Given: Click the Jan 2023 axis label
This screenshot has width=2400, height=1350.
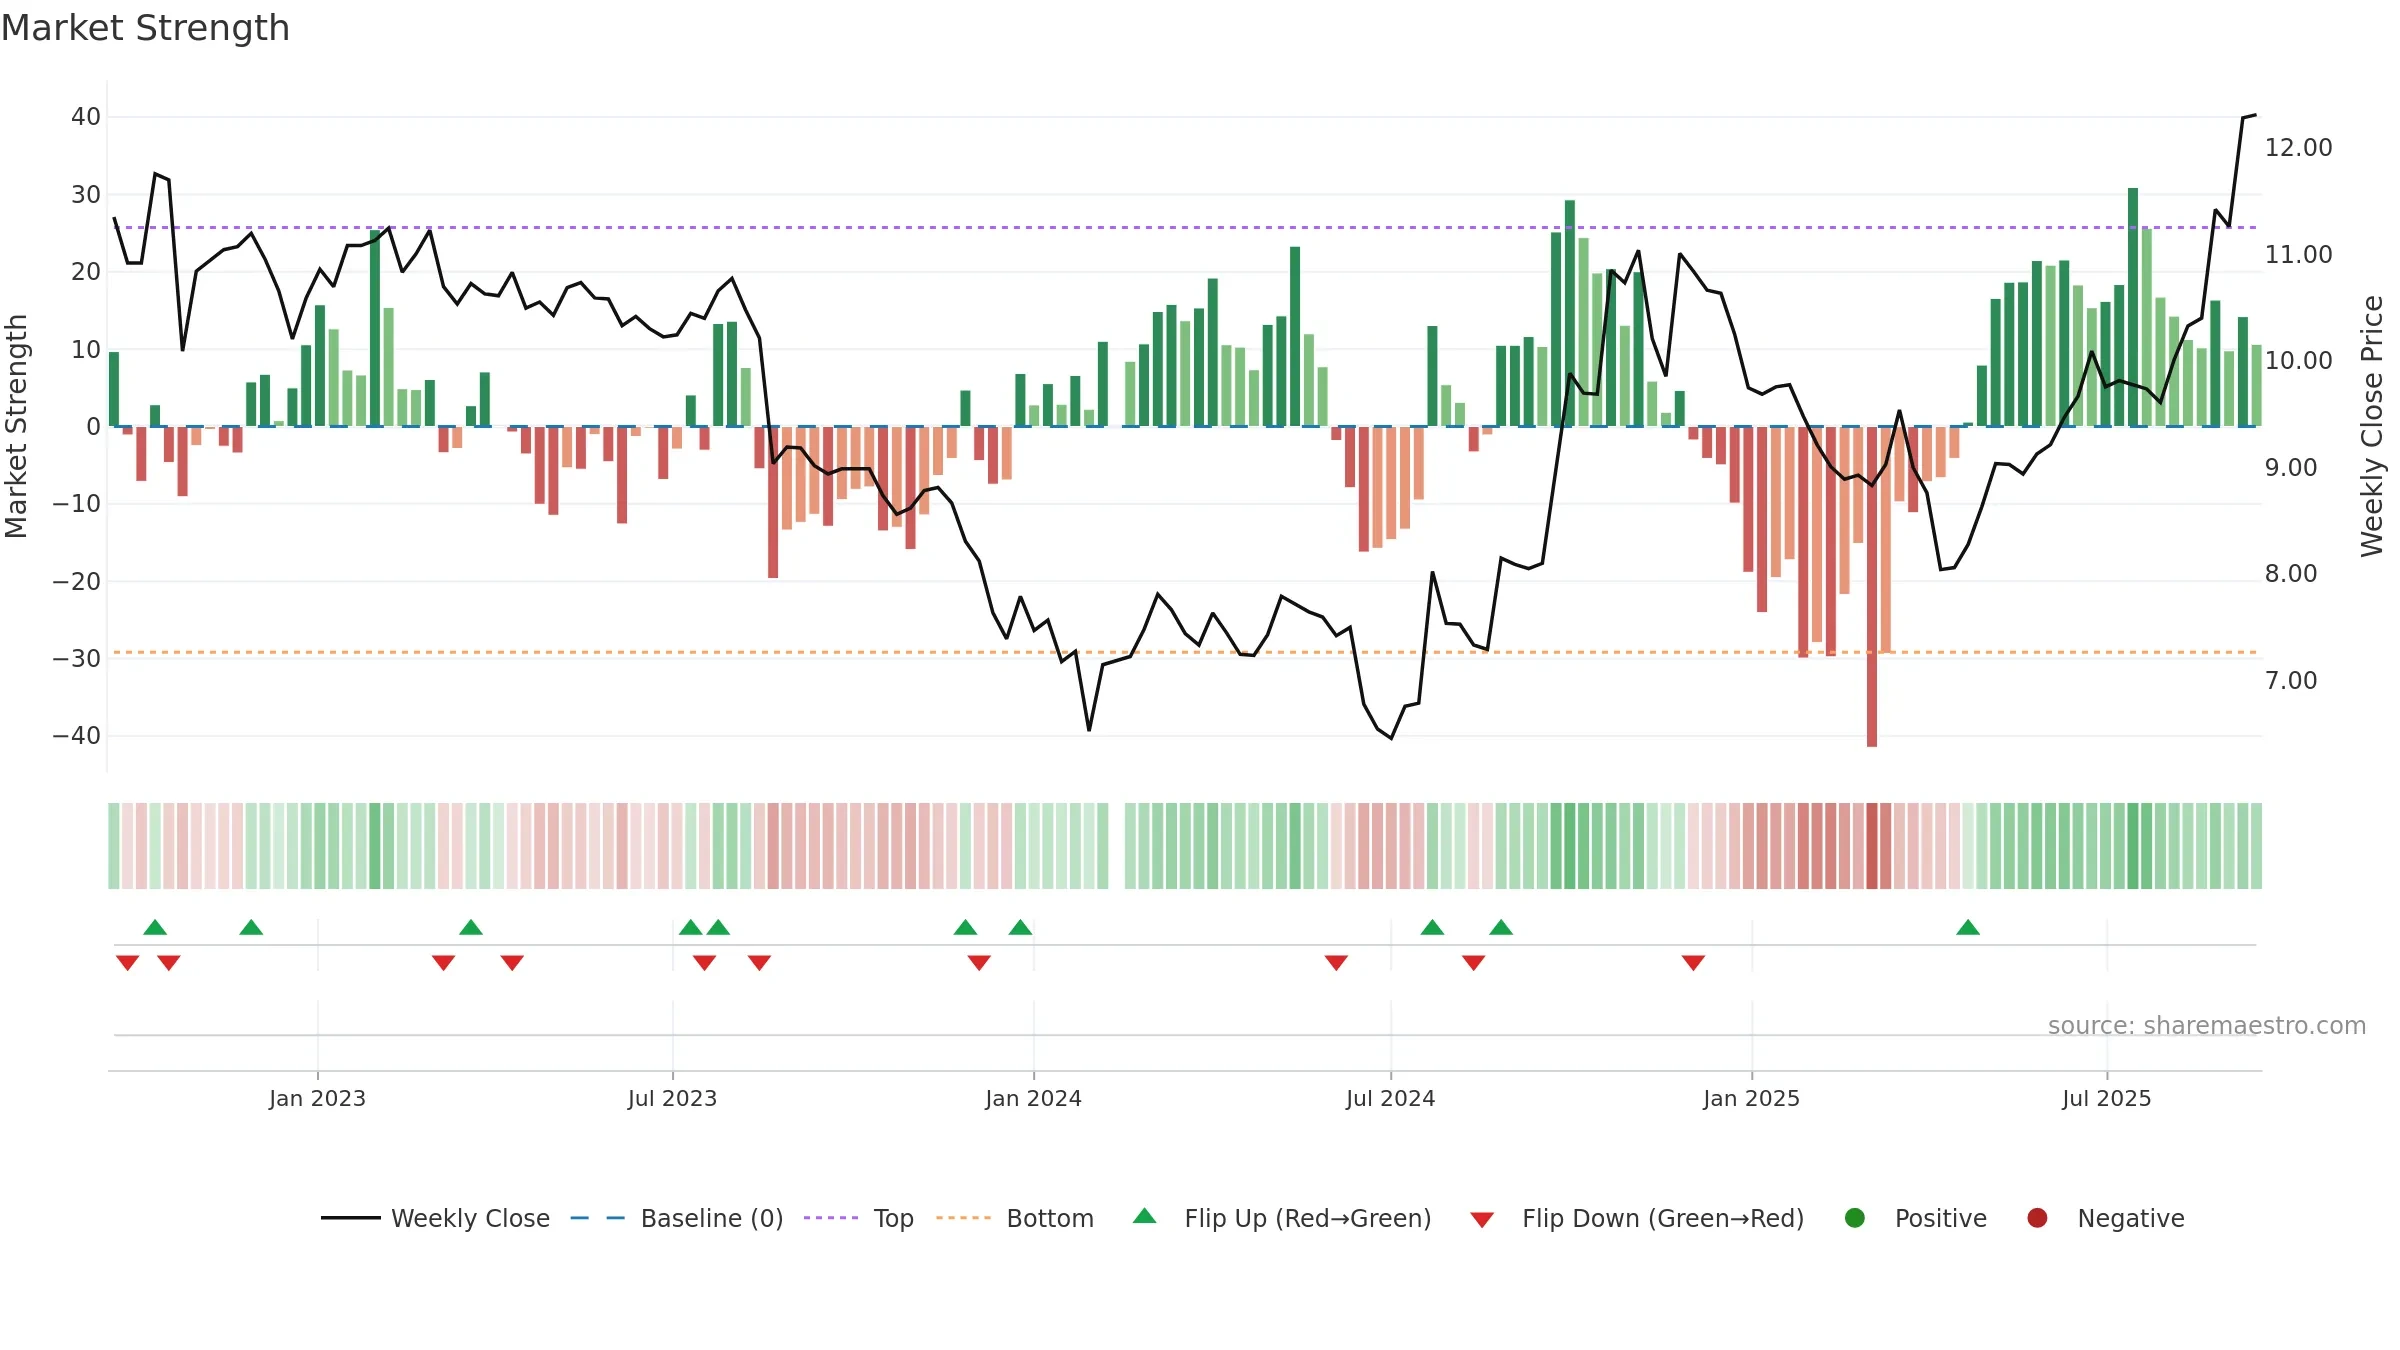Looking at the screenshot, I should pos(317,1098).
